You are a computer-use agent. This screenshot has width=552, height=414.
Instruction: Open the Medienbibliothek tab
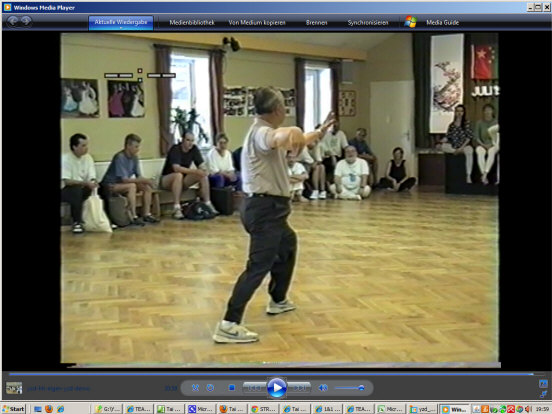click(x=192, y=23)
